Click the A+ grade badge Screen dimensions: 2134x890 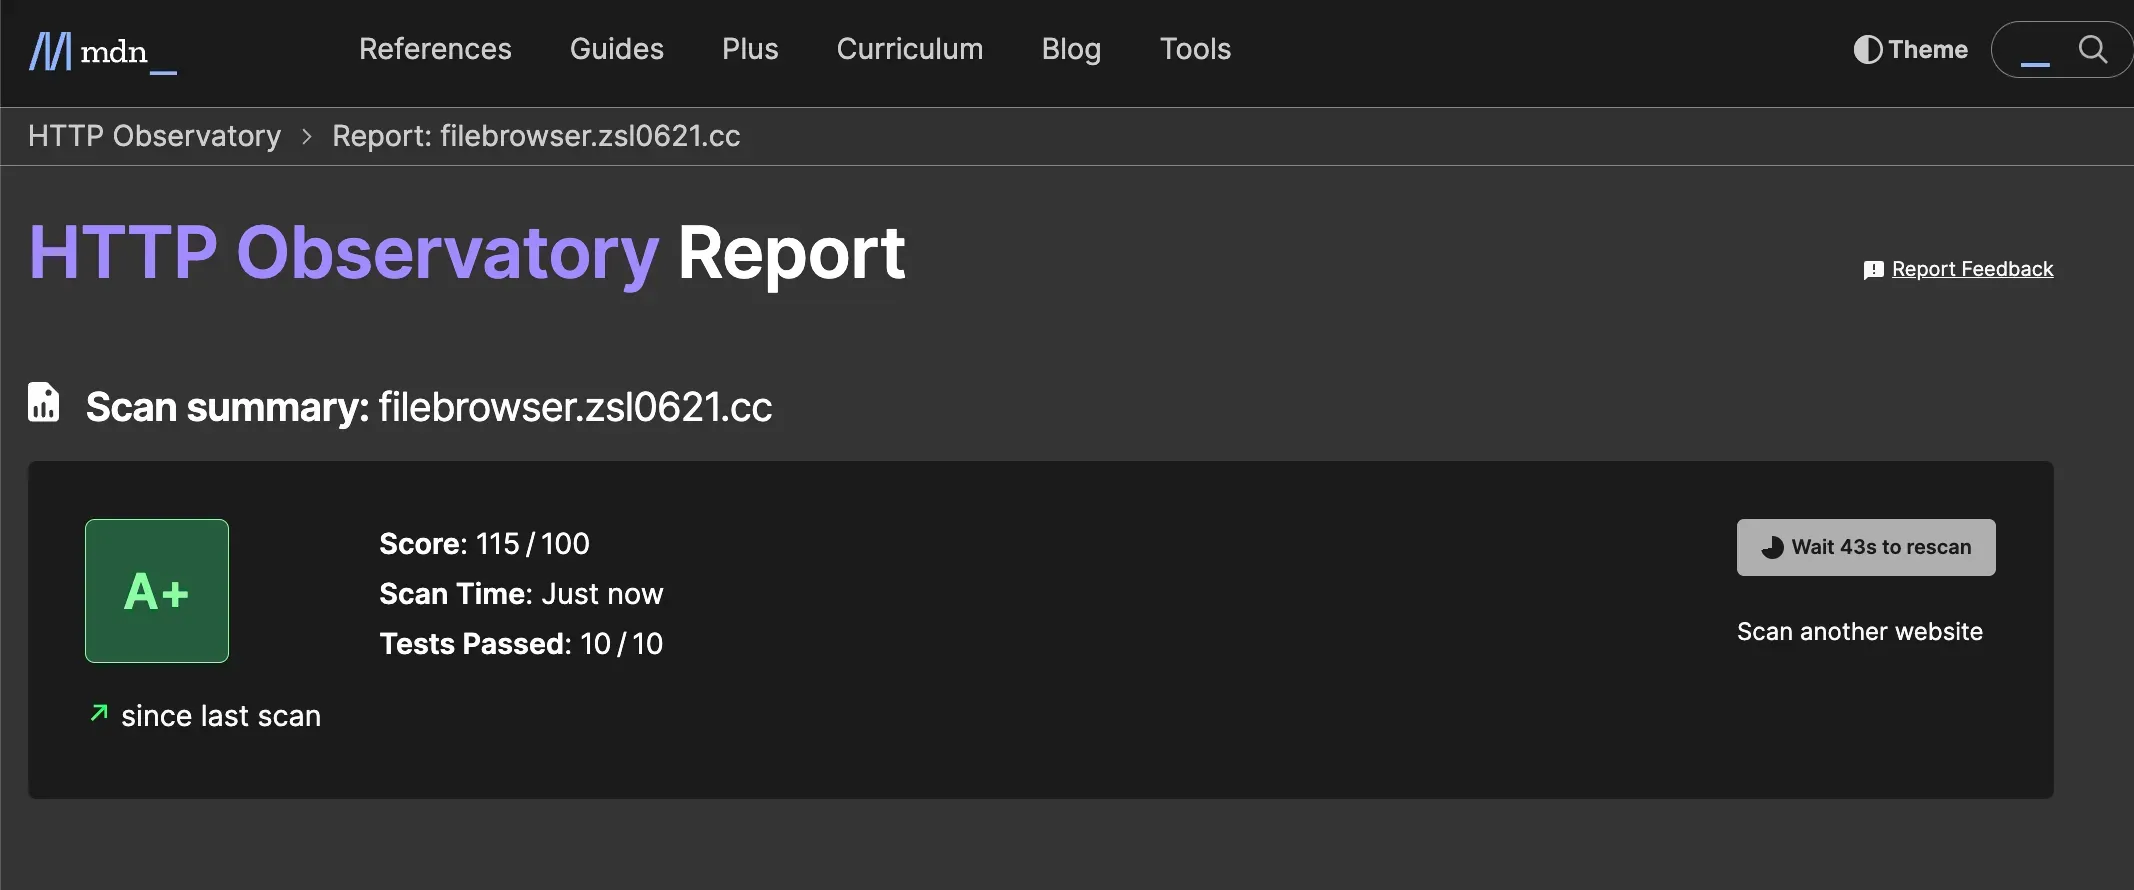[x=157, y=591]
